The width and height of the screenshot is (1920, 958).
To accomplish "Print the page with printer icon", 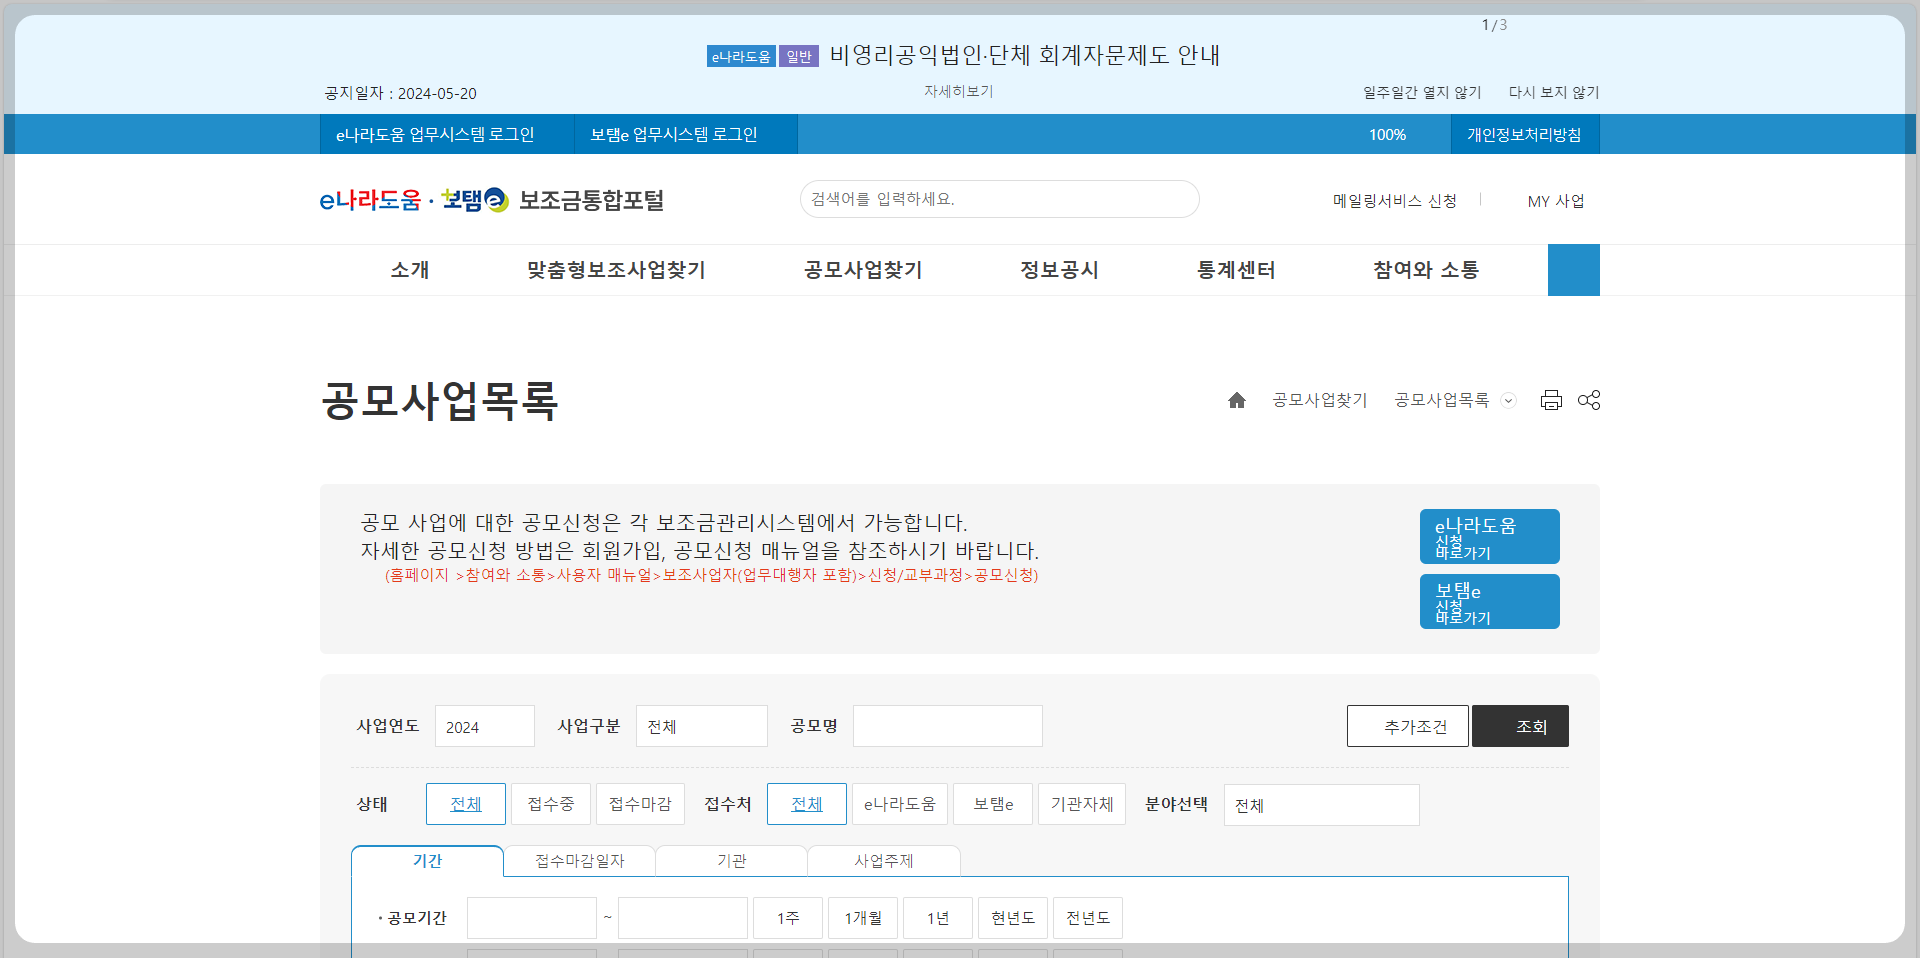I will pyautogui.click(x=1551, y=400).
